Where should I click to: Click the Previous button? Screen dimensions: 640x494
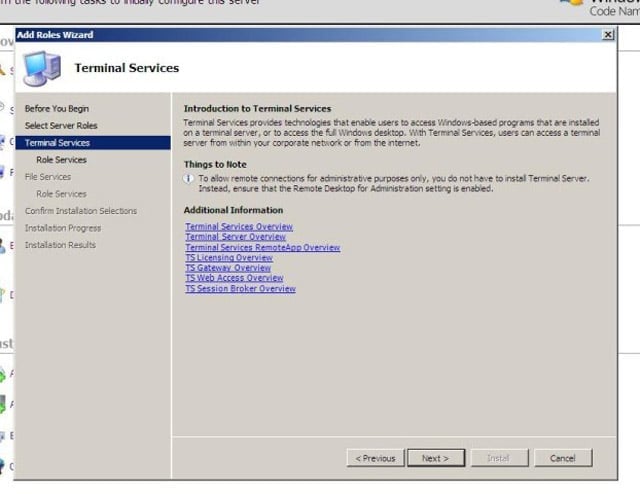pyautogui.click(x=376, y=458)
